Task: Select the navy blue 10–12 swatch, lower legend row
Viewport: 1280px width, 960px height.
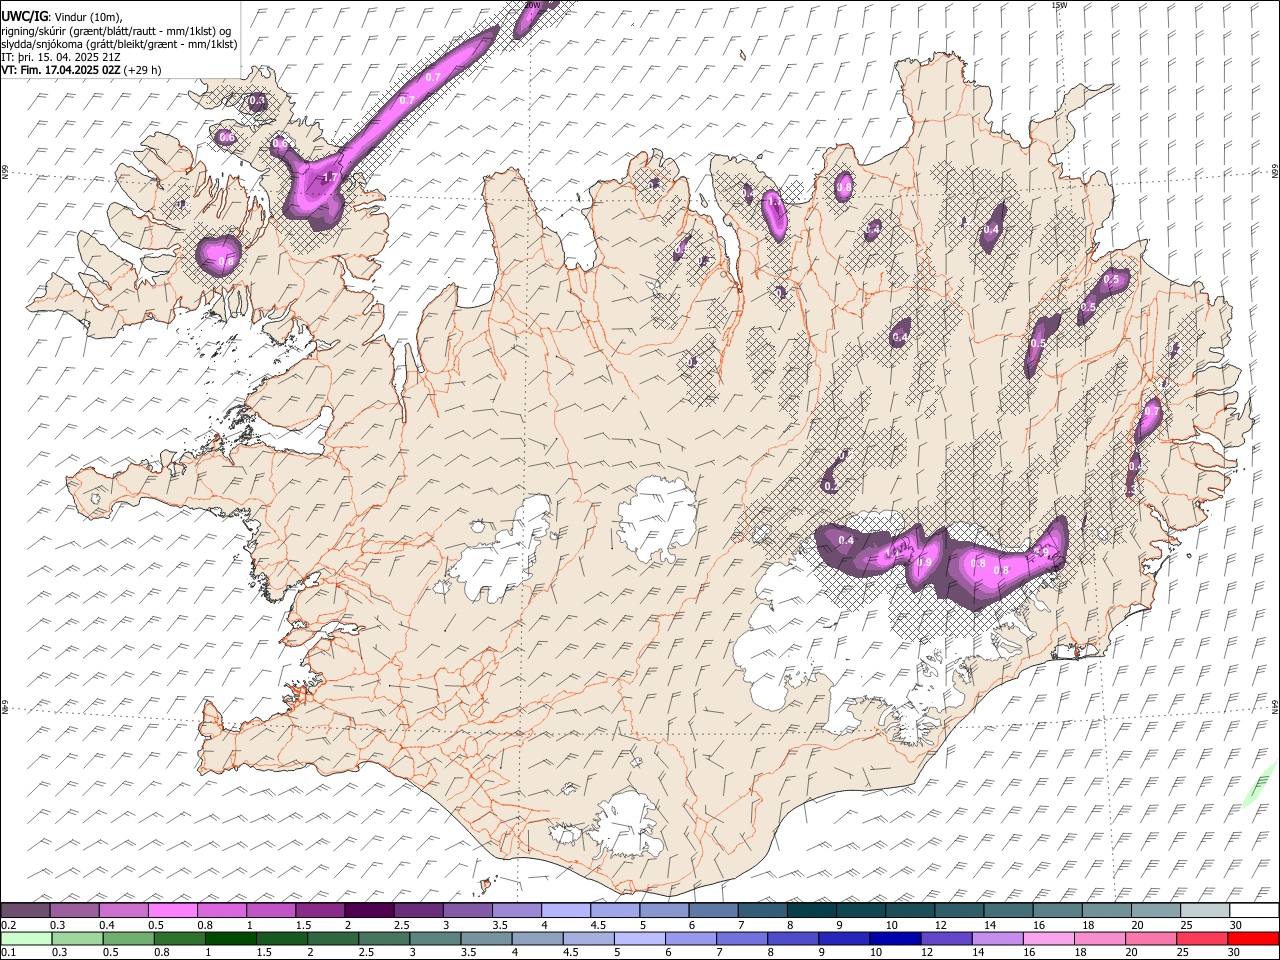Action: pyautogui.click(x=893, y=938)
